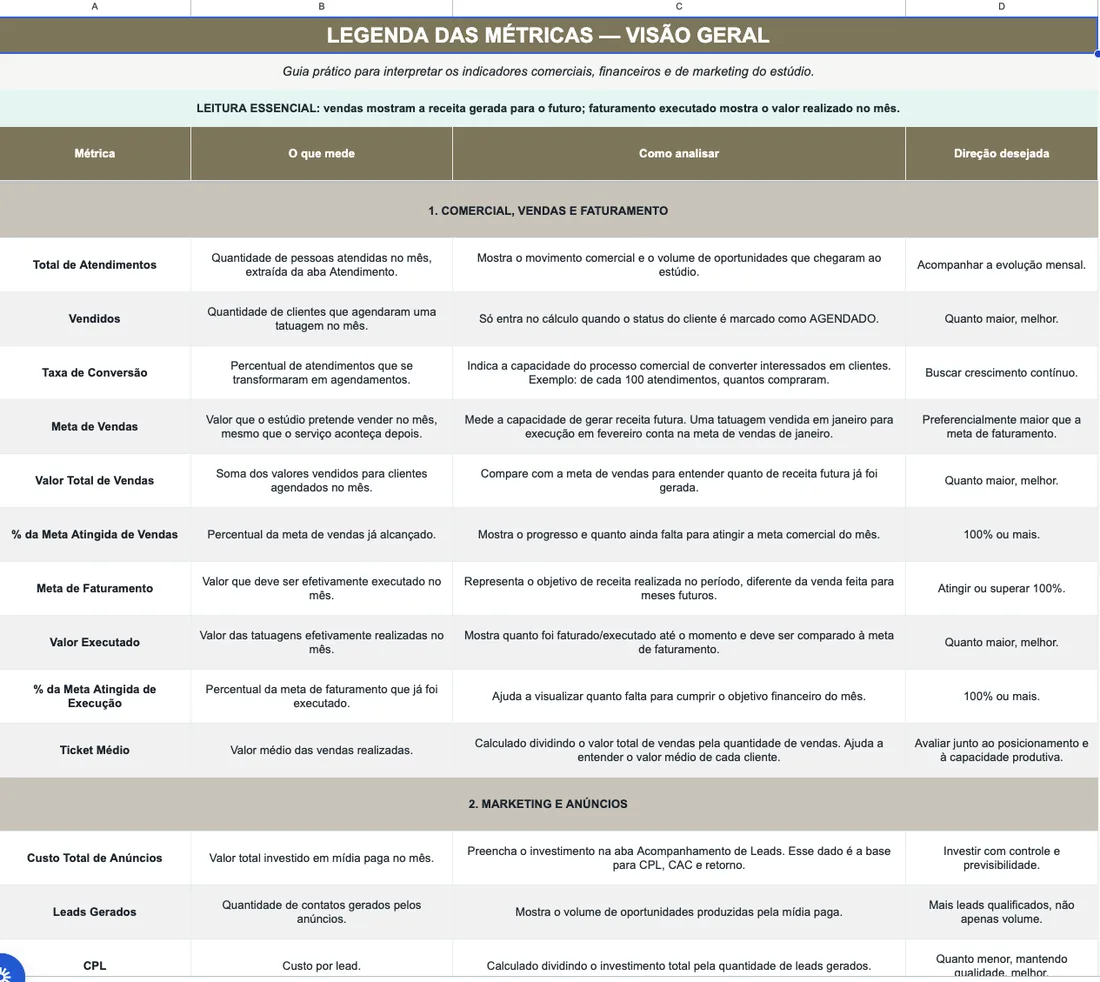Select the 'Valor Executado' cell
This screenshot has height=982, width=1100.
pyautogui.click(x=95, y=643)
